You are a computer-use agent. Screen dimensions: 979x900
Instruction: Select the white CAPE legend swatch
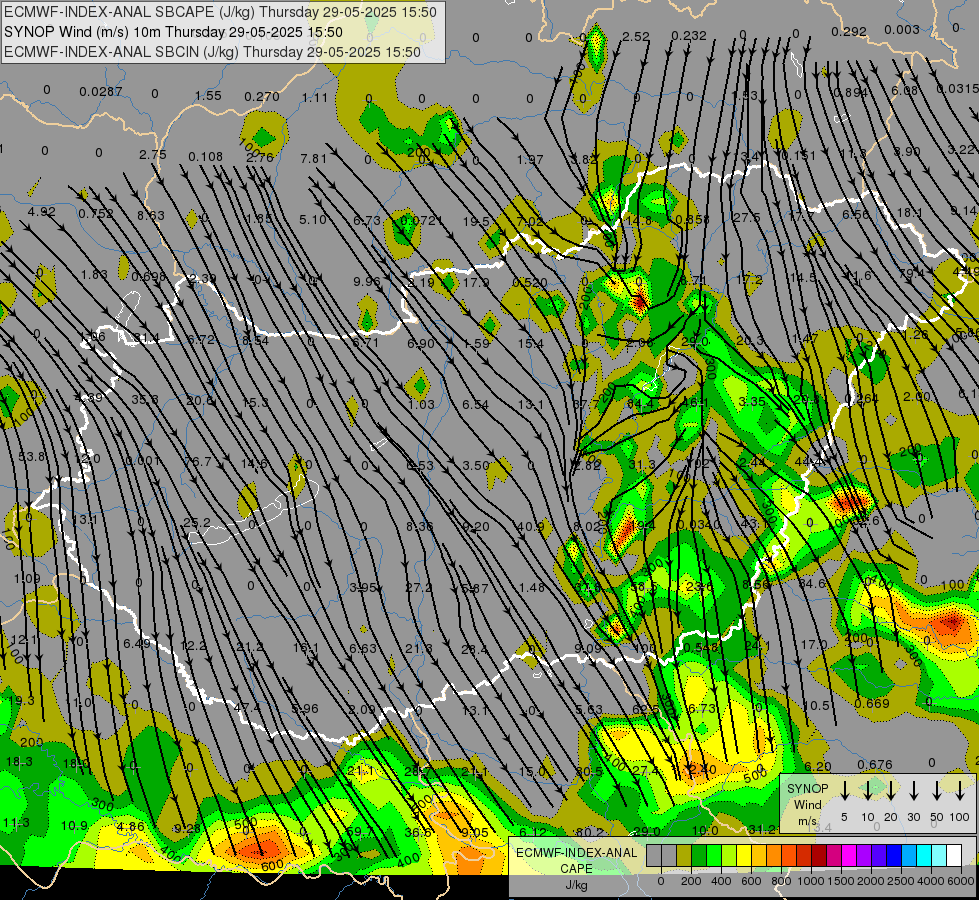click(953, 856)
